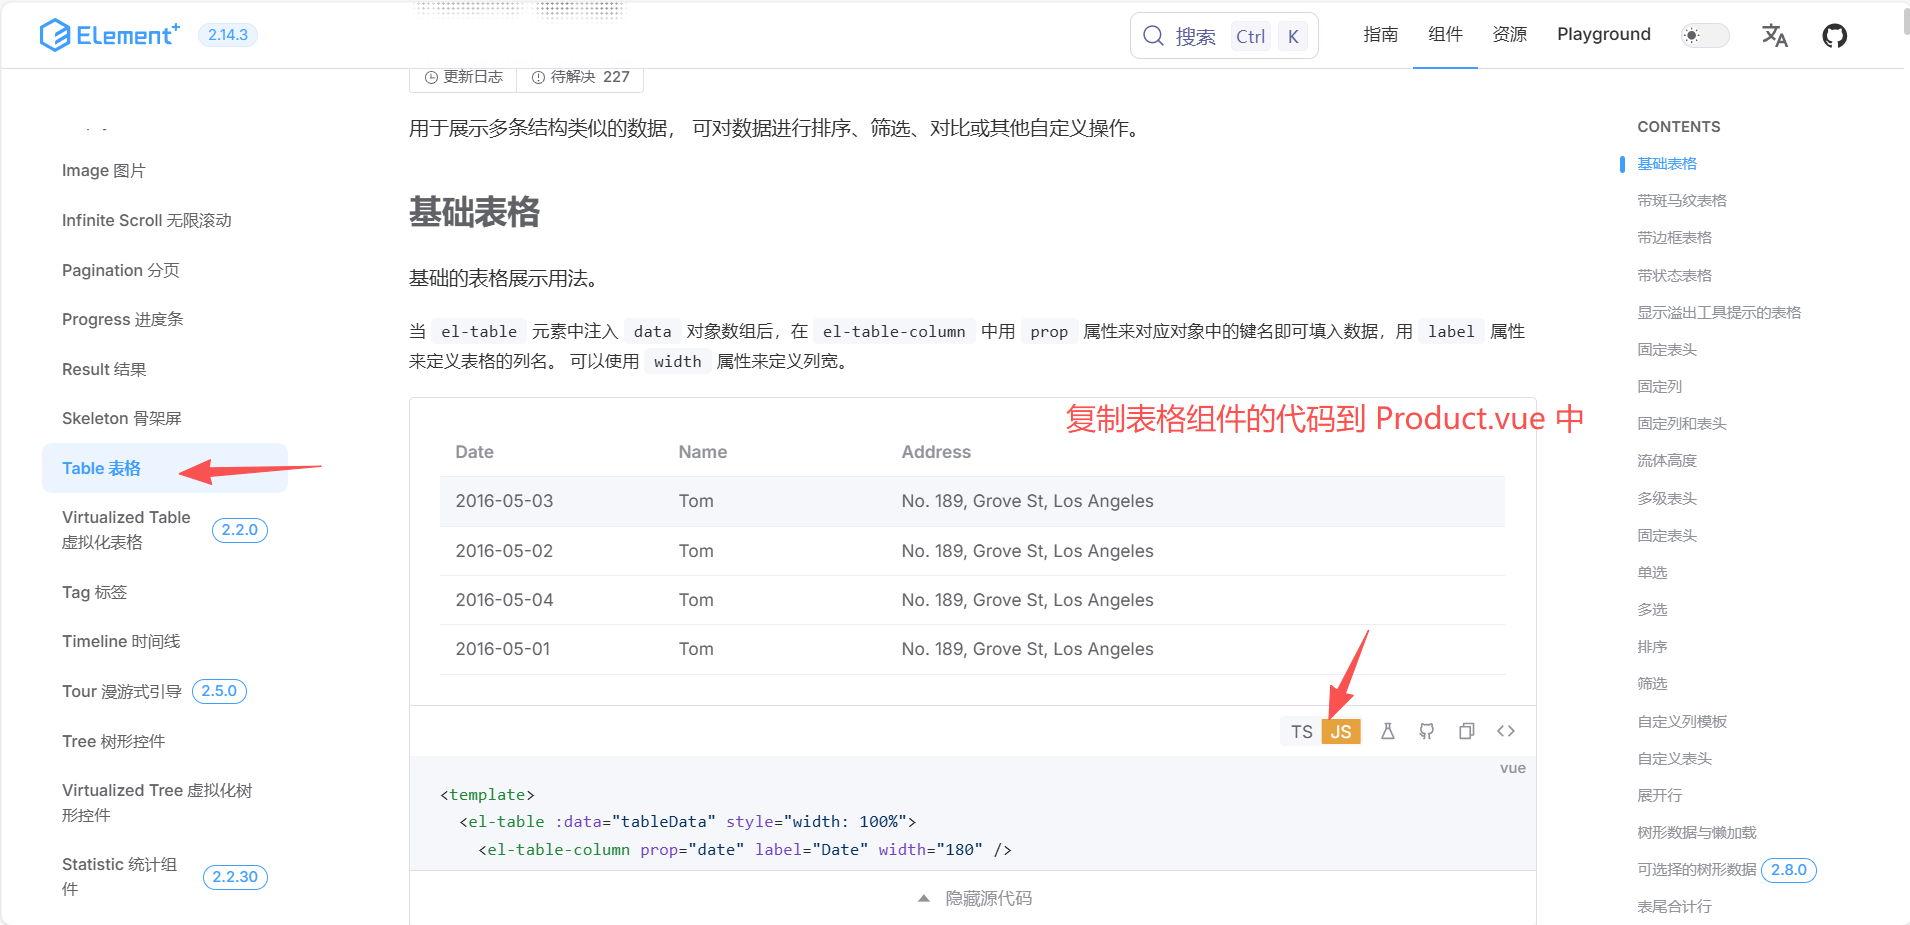Jump to 排序 in contents

[1652, 647]
